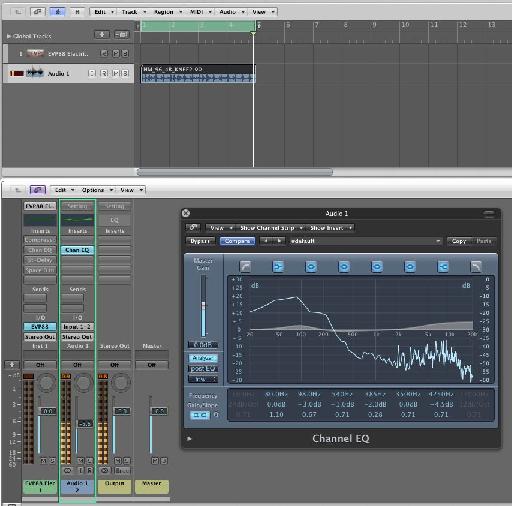Click the link button in the mixer toolbar

click(x=38, y=190)
